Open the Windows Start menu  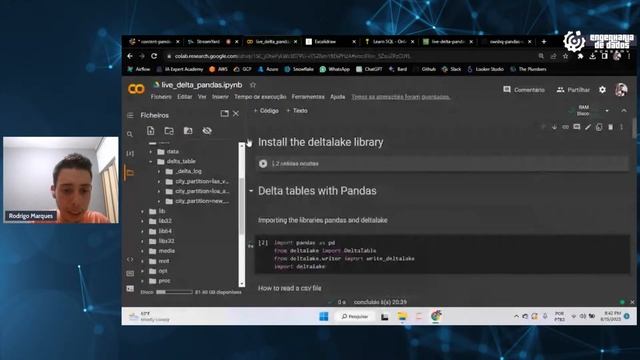click(324, 317)
